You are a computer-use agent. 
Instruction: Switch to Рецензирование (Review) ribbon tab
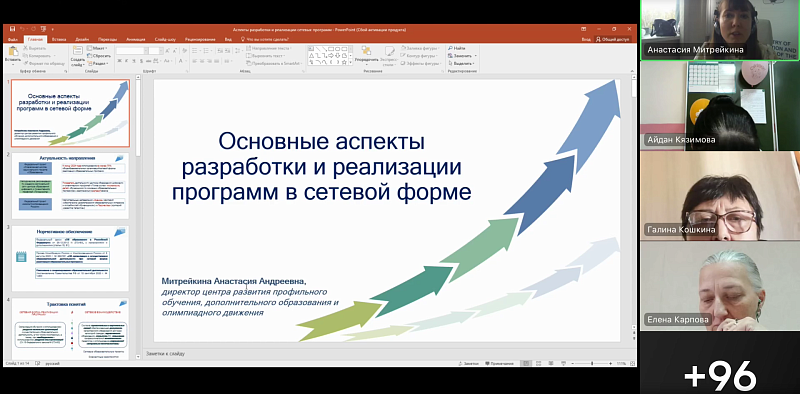[x=199, y=39]
